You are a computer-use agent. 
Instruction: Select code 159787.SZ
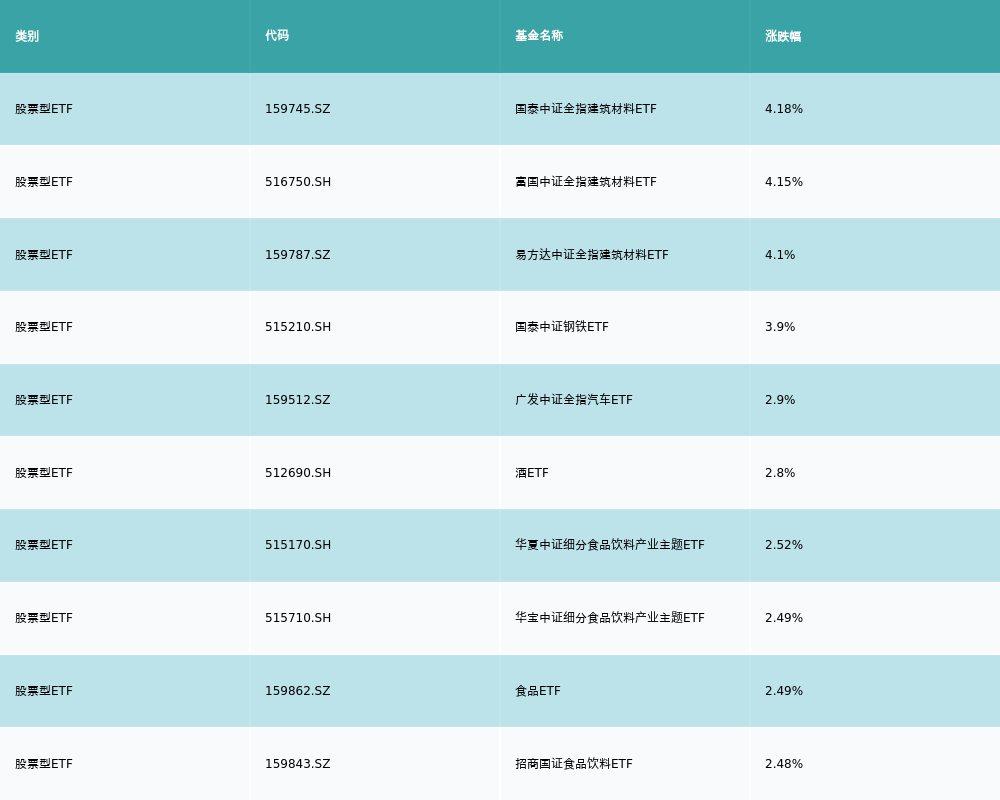(x=298, y=255)
